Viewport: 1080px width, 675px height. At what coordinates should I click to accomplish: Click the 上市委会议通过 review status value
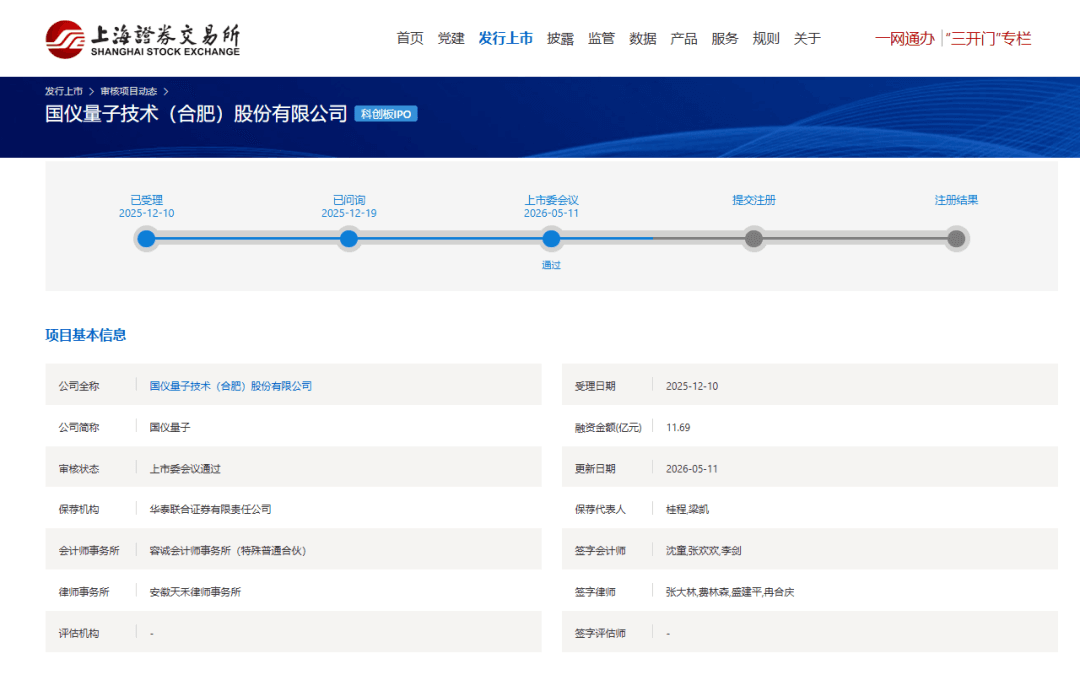coord(185,468)
